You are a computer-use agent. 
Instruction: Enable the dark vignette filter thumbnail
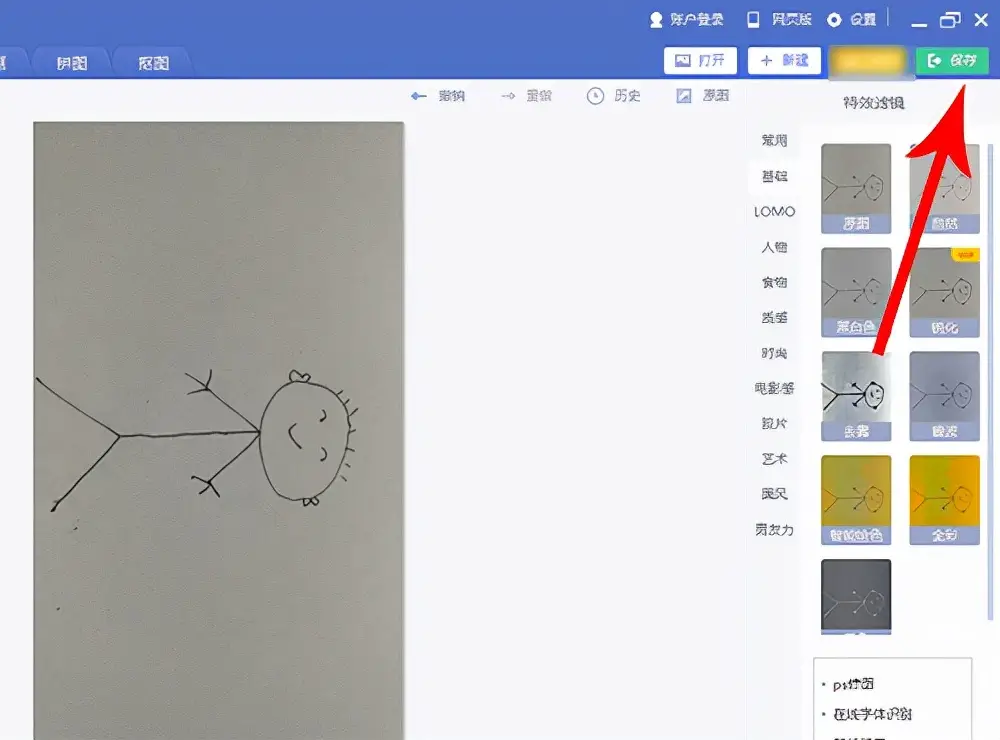[x=855, y=597]
